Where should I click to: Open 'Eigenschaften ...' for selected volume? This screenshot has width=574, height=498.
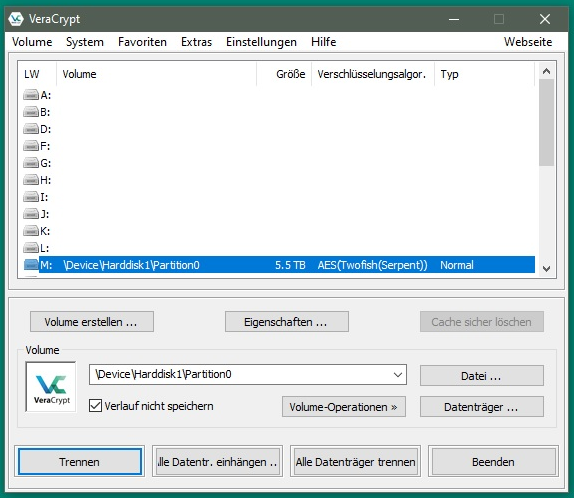287,322
